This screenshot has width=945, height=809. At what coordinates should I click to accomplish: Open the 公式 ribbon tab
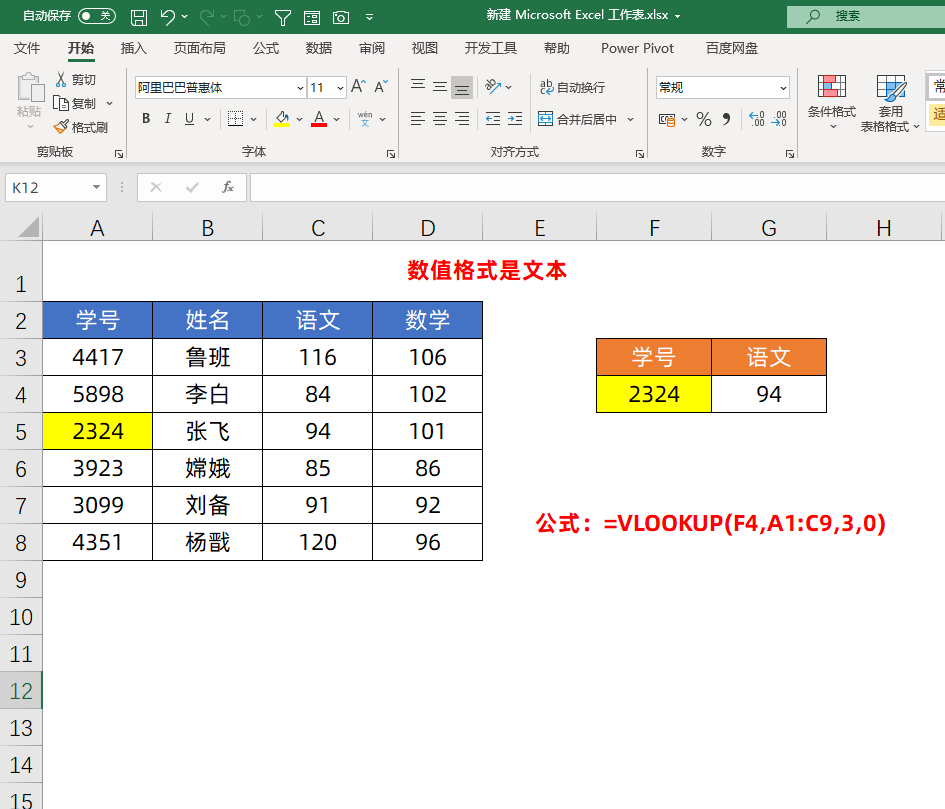[x=266, y=48]
